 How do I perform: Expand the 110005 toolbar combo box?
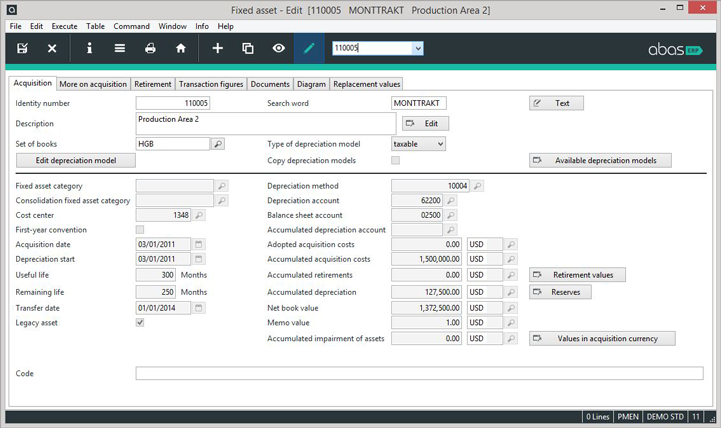point(418,48)
